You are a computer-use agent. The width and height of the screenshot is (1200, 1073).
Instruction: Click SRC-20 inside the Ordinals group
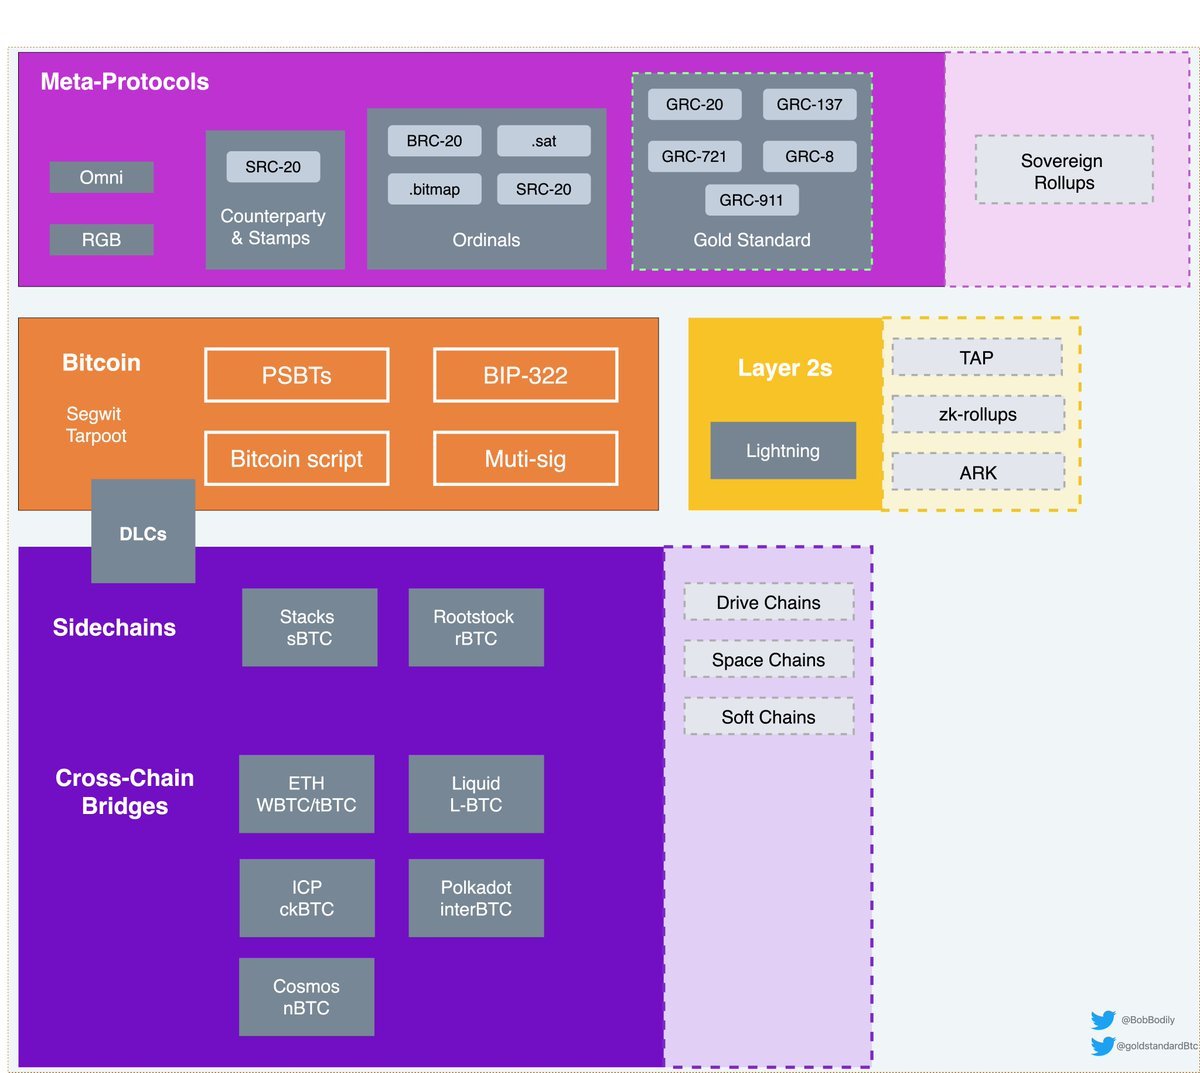point(544,189)
